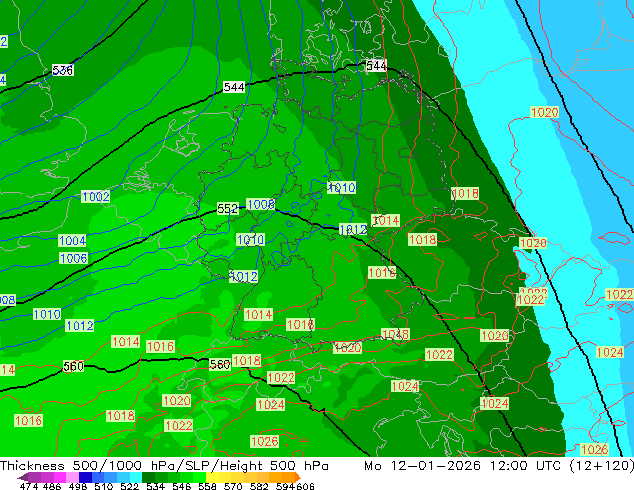
Task: Click the dark navy blue legend swatch
Action: (x=85, y=477)
